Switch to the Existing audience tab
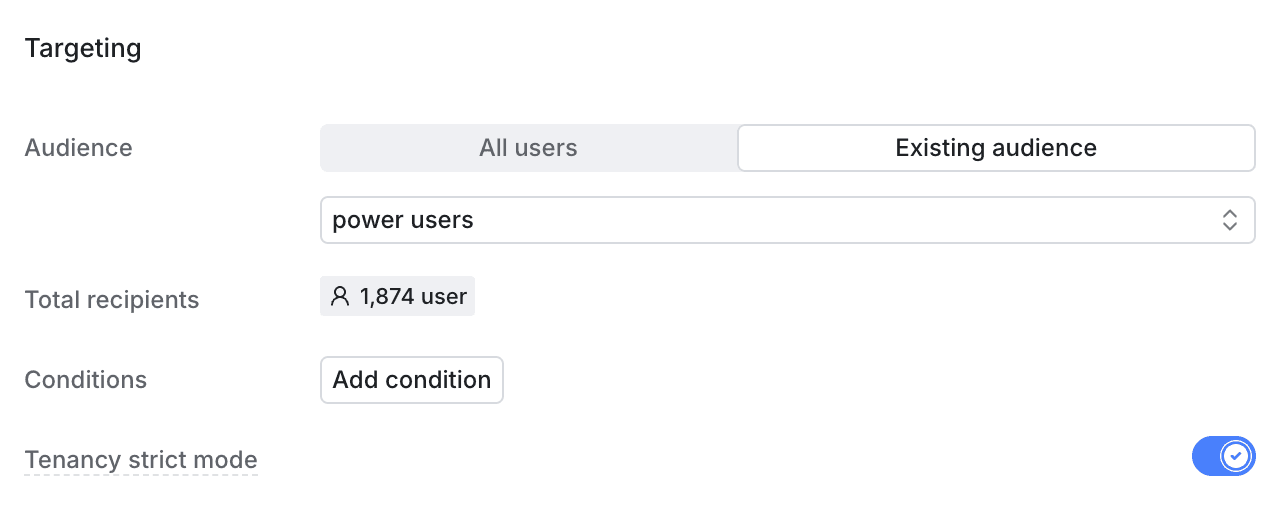 (996, 148)
